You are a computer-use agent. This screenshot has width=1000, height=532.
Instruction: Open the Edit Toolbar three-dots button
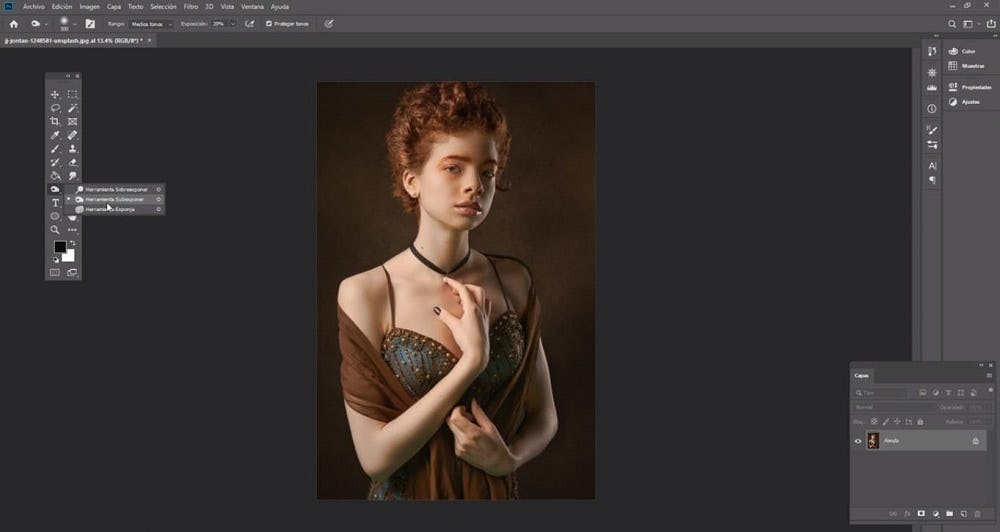[72, 230]
